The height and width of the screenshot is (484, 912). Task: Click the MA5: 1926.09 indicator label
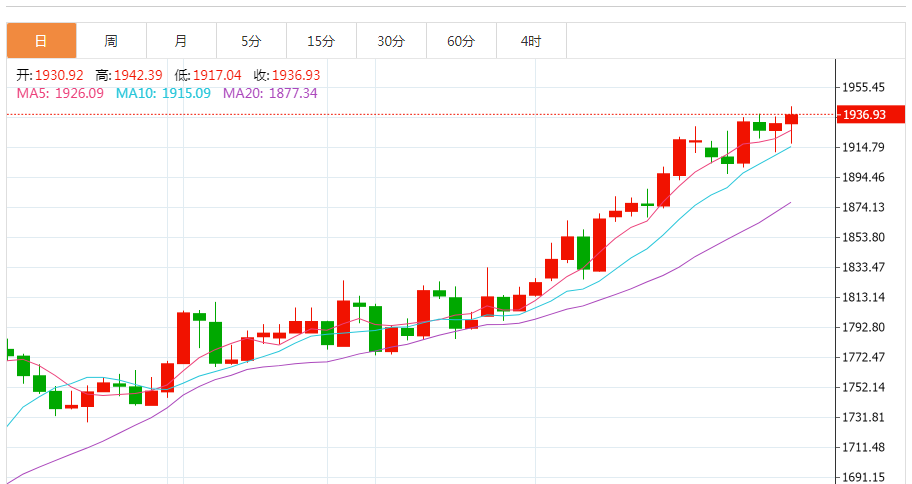(x=60, y=93)
